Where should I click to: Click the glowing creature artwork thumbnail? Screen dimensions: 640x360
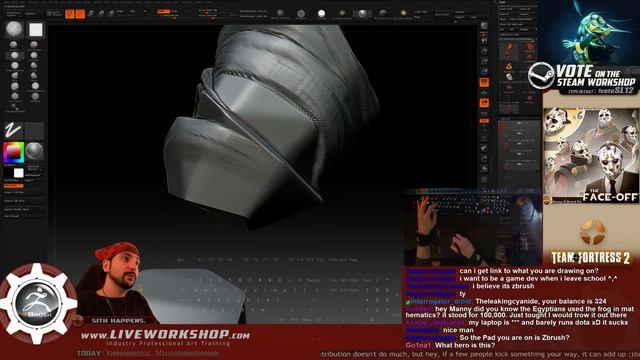pyautogui.click(x=589, y=32)
